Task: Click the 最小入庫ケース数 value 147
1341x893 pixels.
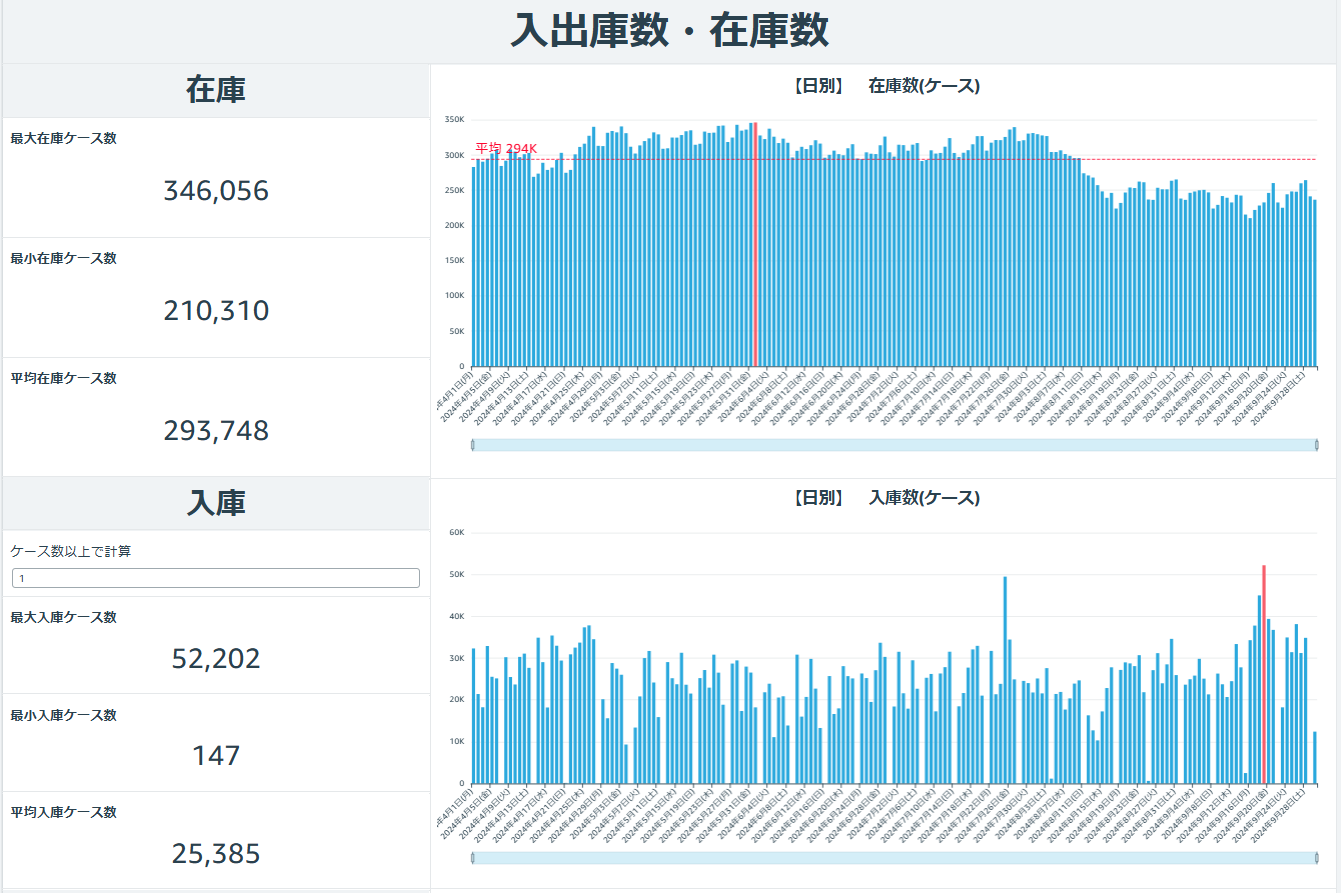Action: click(216, 756)
